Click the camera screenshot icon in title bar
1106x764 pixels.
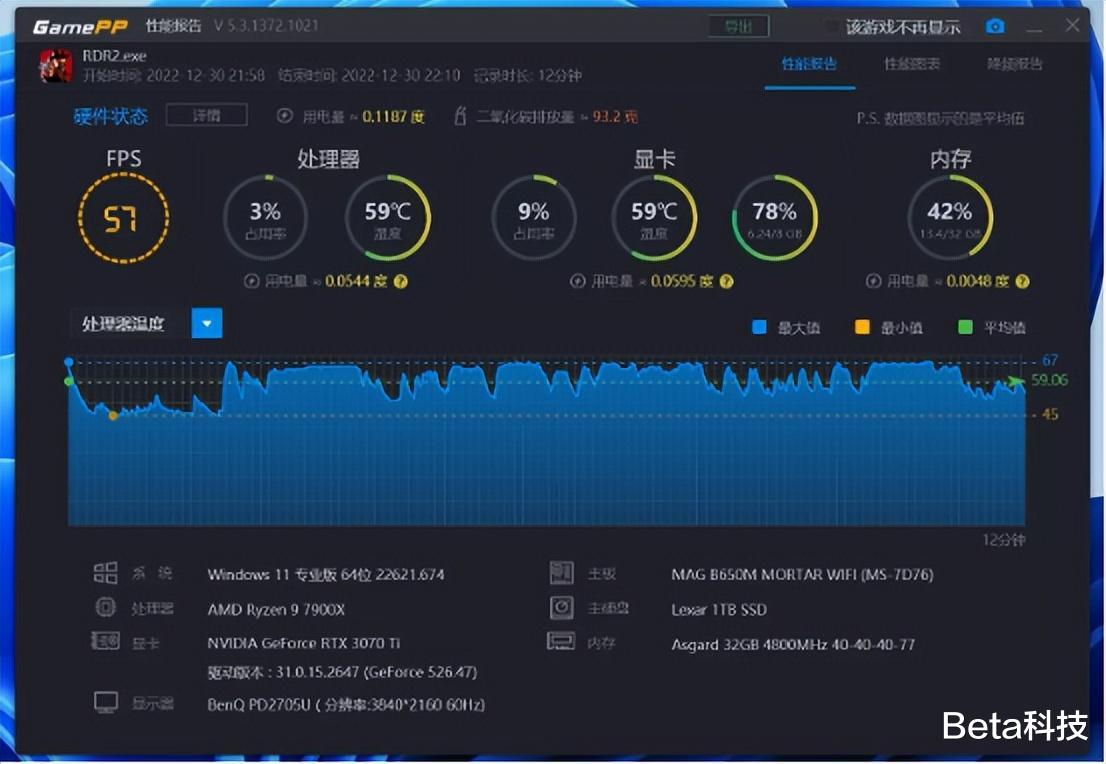[x=994, y=27]
